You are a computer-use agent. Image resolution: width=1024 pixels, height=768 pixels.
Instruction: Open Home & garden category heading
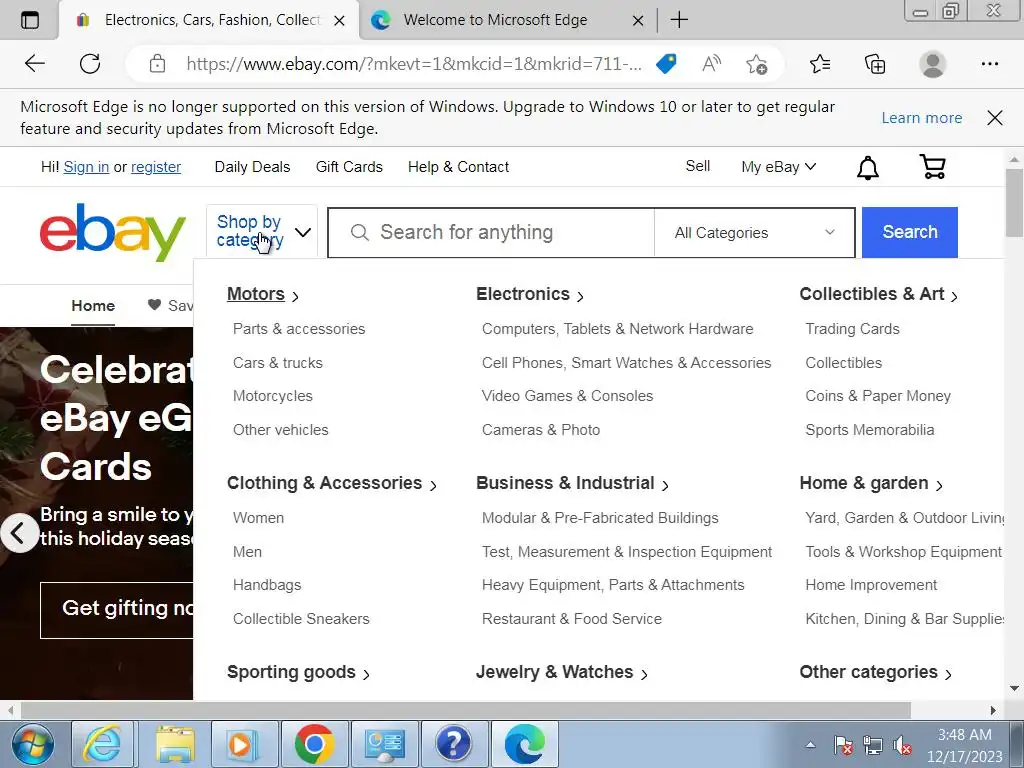click(863, 483)
